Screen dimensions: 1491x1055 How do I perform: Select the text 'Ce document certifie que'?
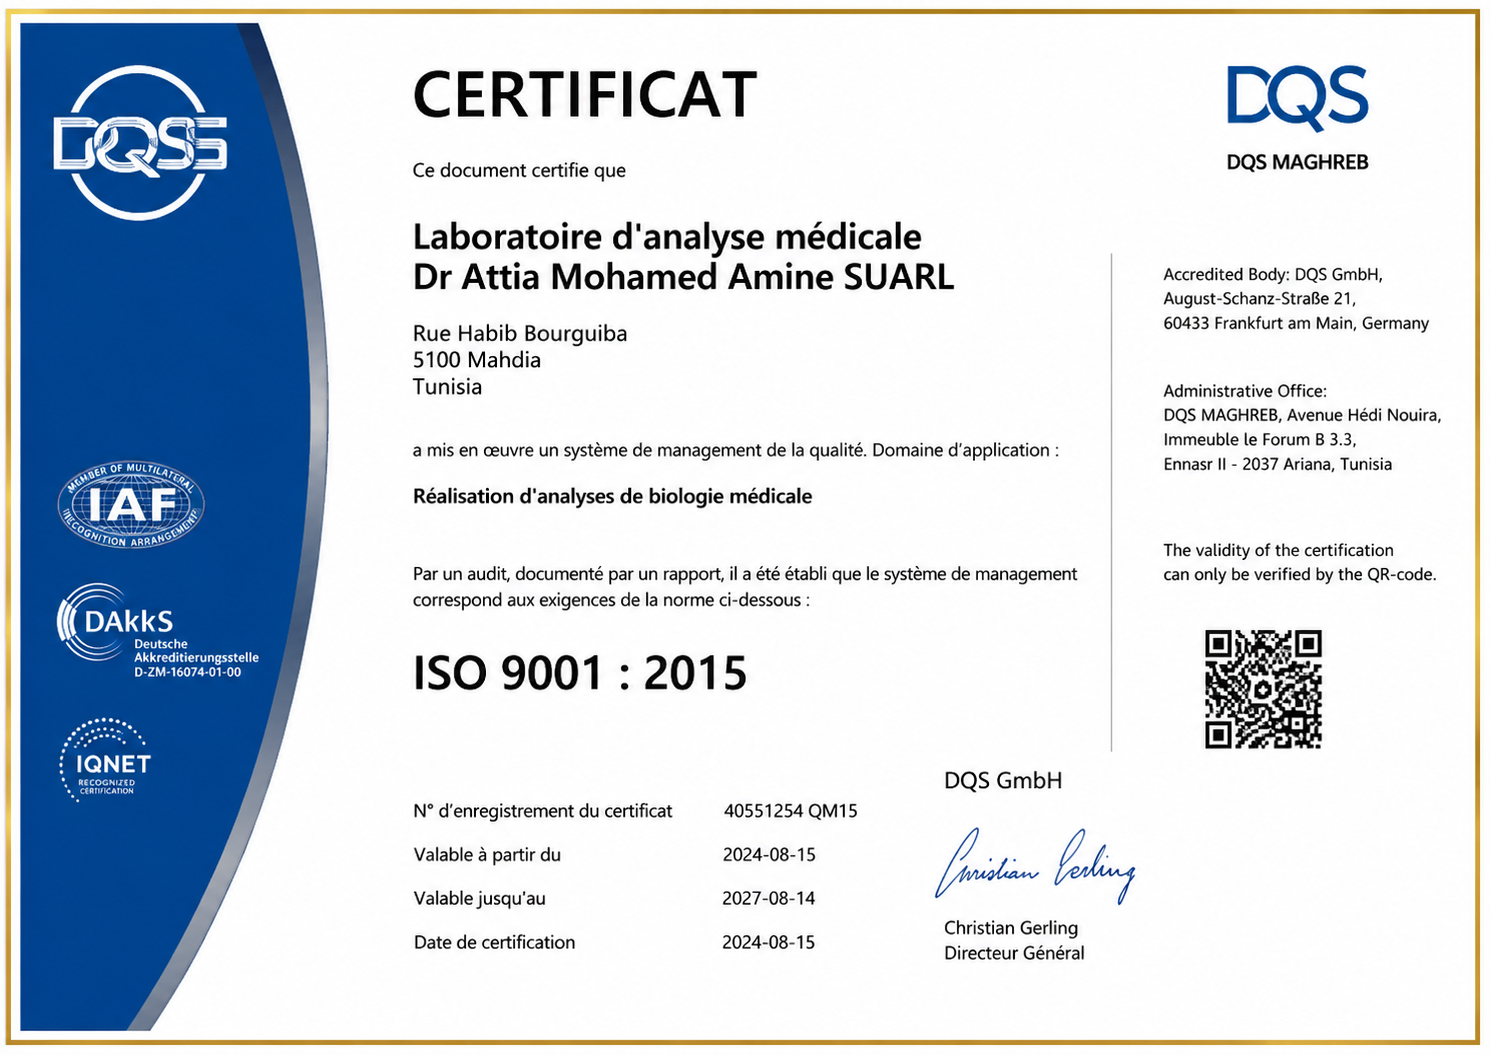[x=519, y=171]
